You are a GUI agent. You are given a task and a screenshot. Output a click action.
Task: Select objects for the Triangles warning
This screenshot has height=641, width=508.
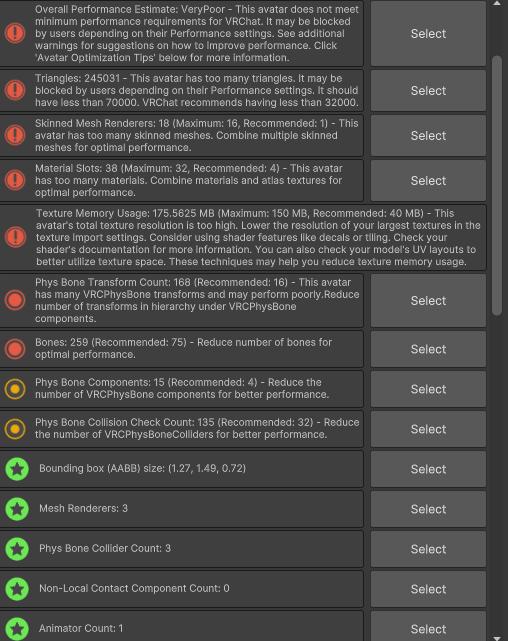pyautogui.click(x=428, y=90)
